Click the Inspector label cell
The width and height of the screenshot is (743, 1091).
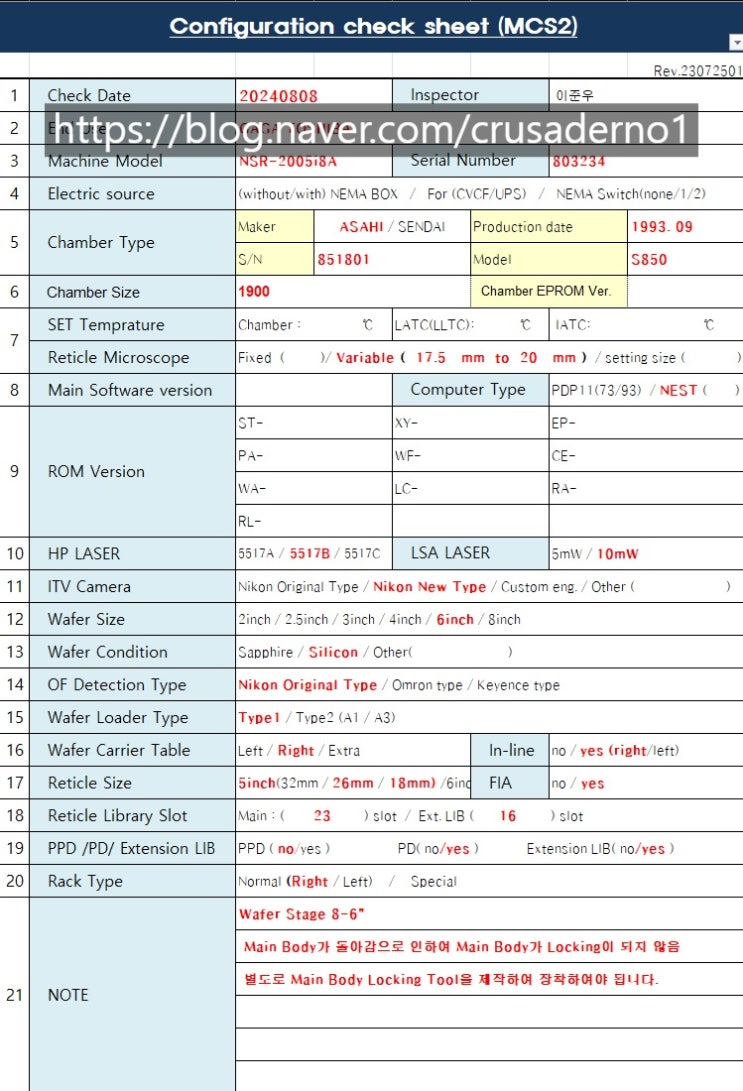coord(470,95)
